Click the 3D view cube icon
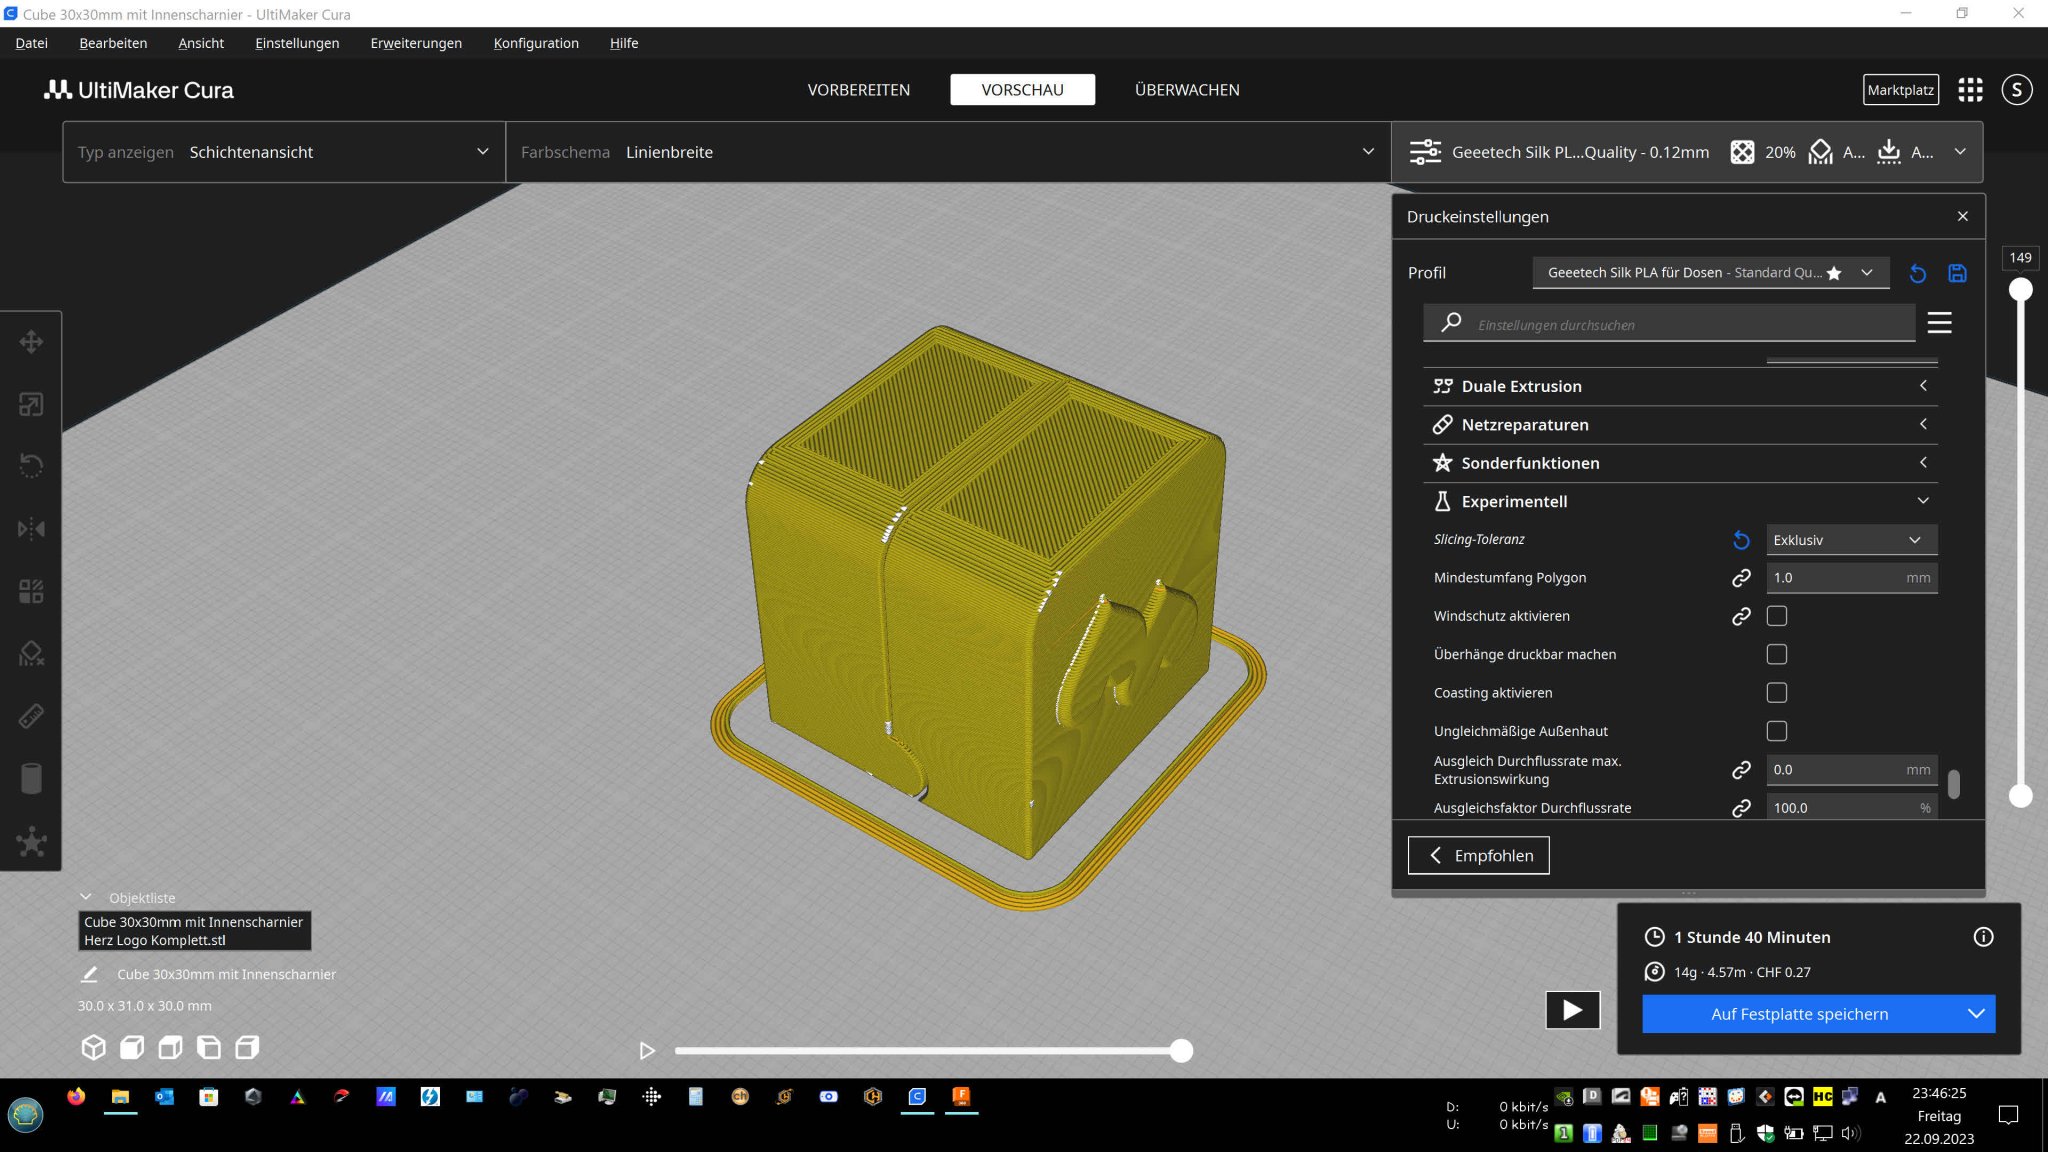The image size is (2048, 1152). tap(93, 1047)
